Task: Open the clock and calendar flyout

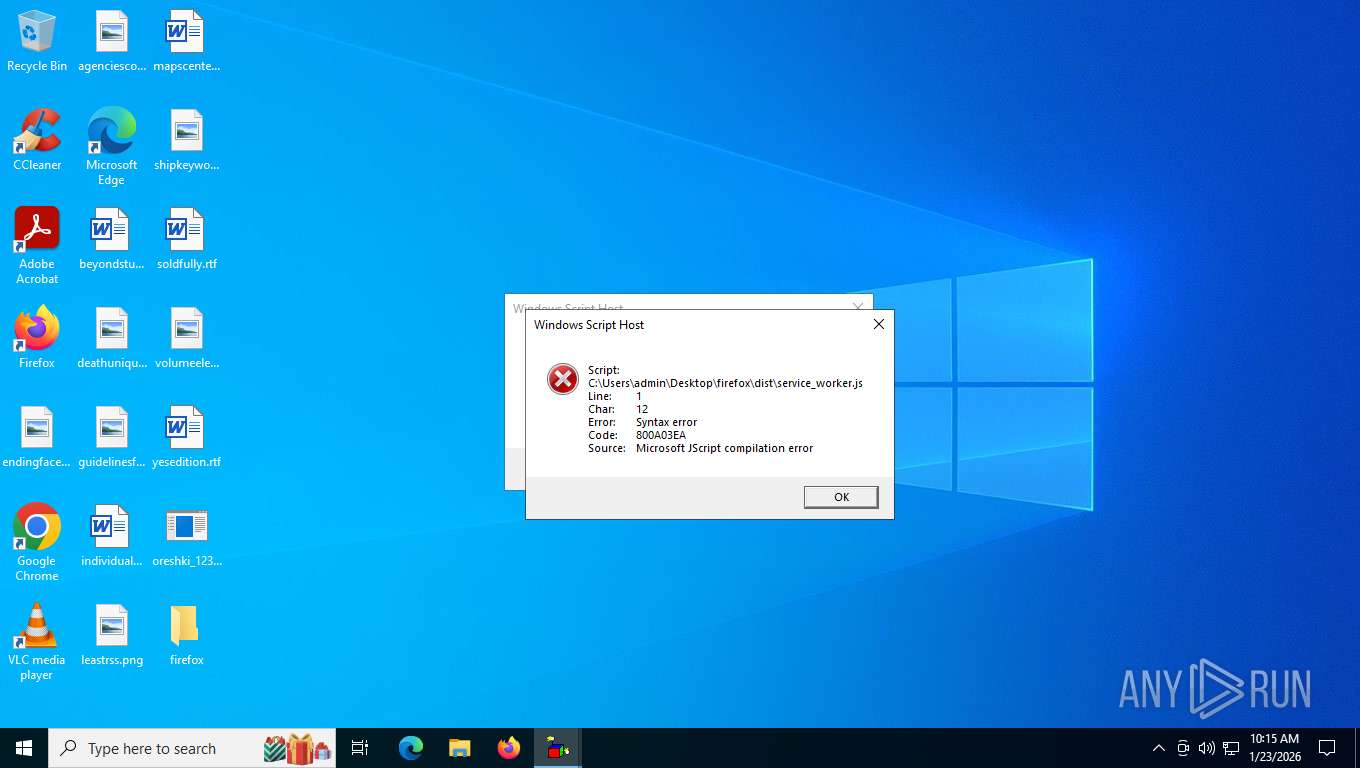Action: [1275, 748]
